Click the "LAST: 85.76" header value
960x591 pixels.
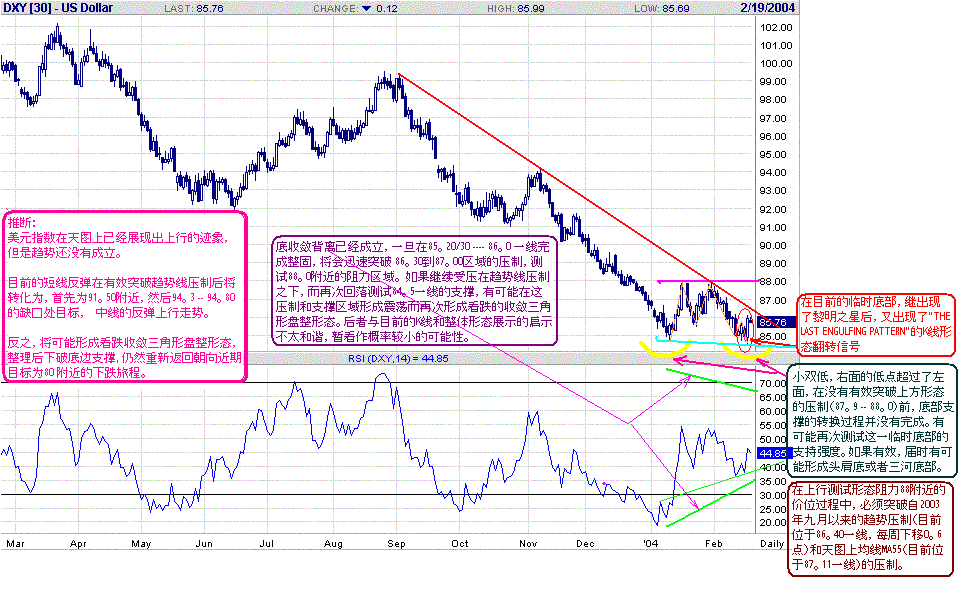(x=193, y=9)
